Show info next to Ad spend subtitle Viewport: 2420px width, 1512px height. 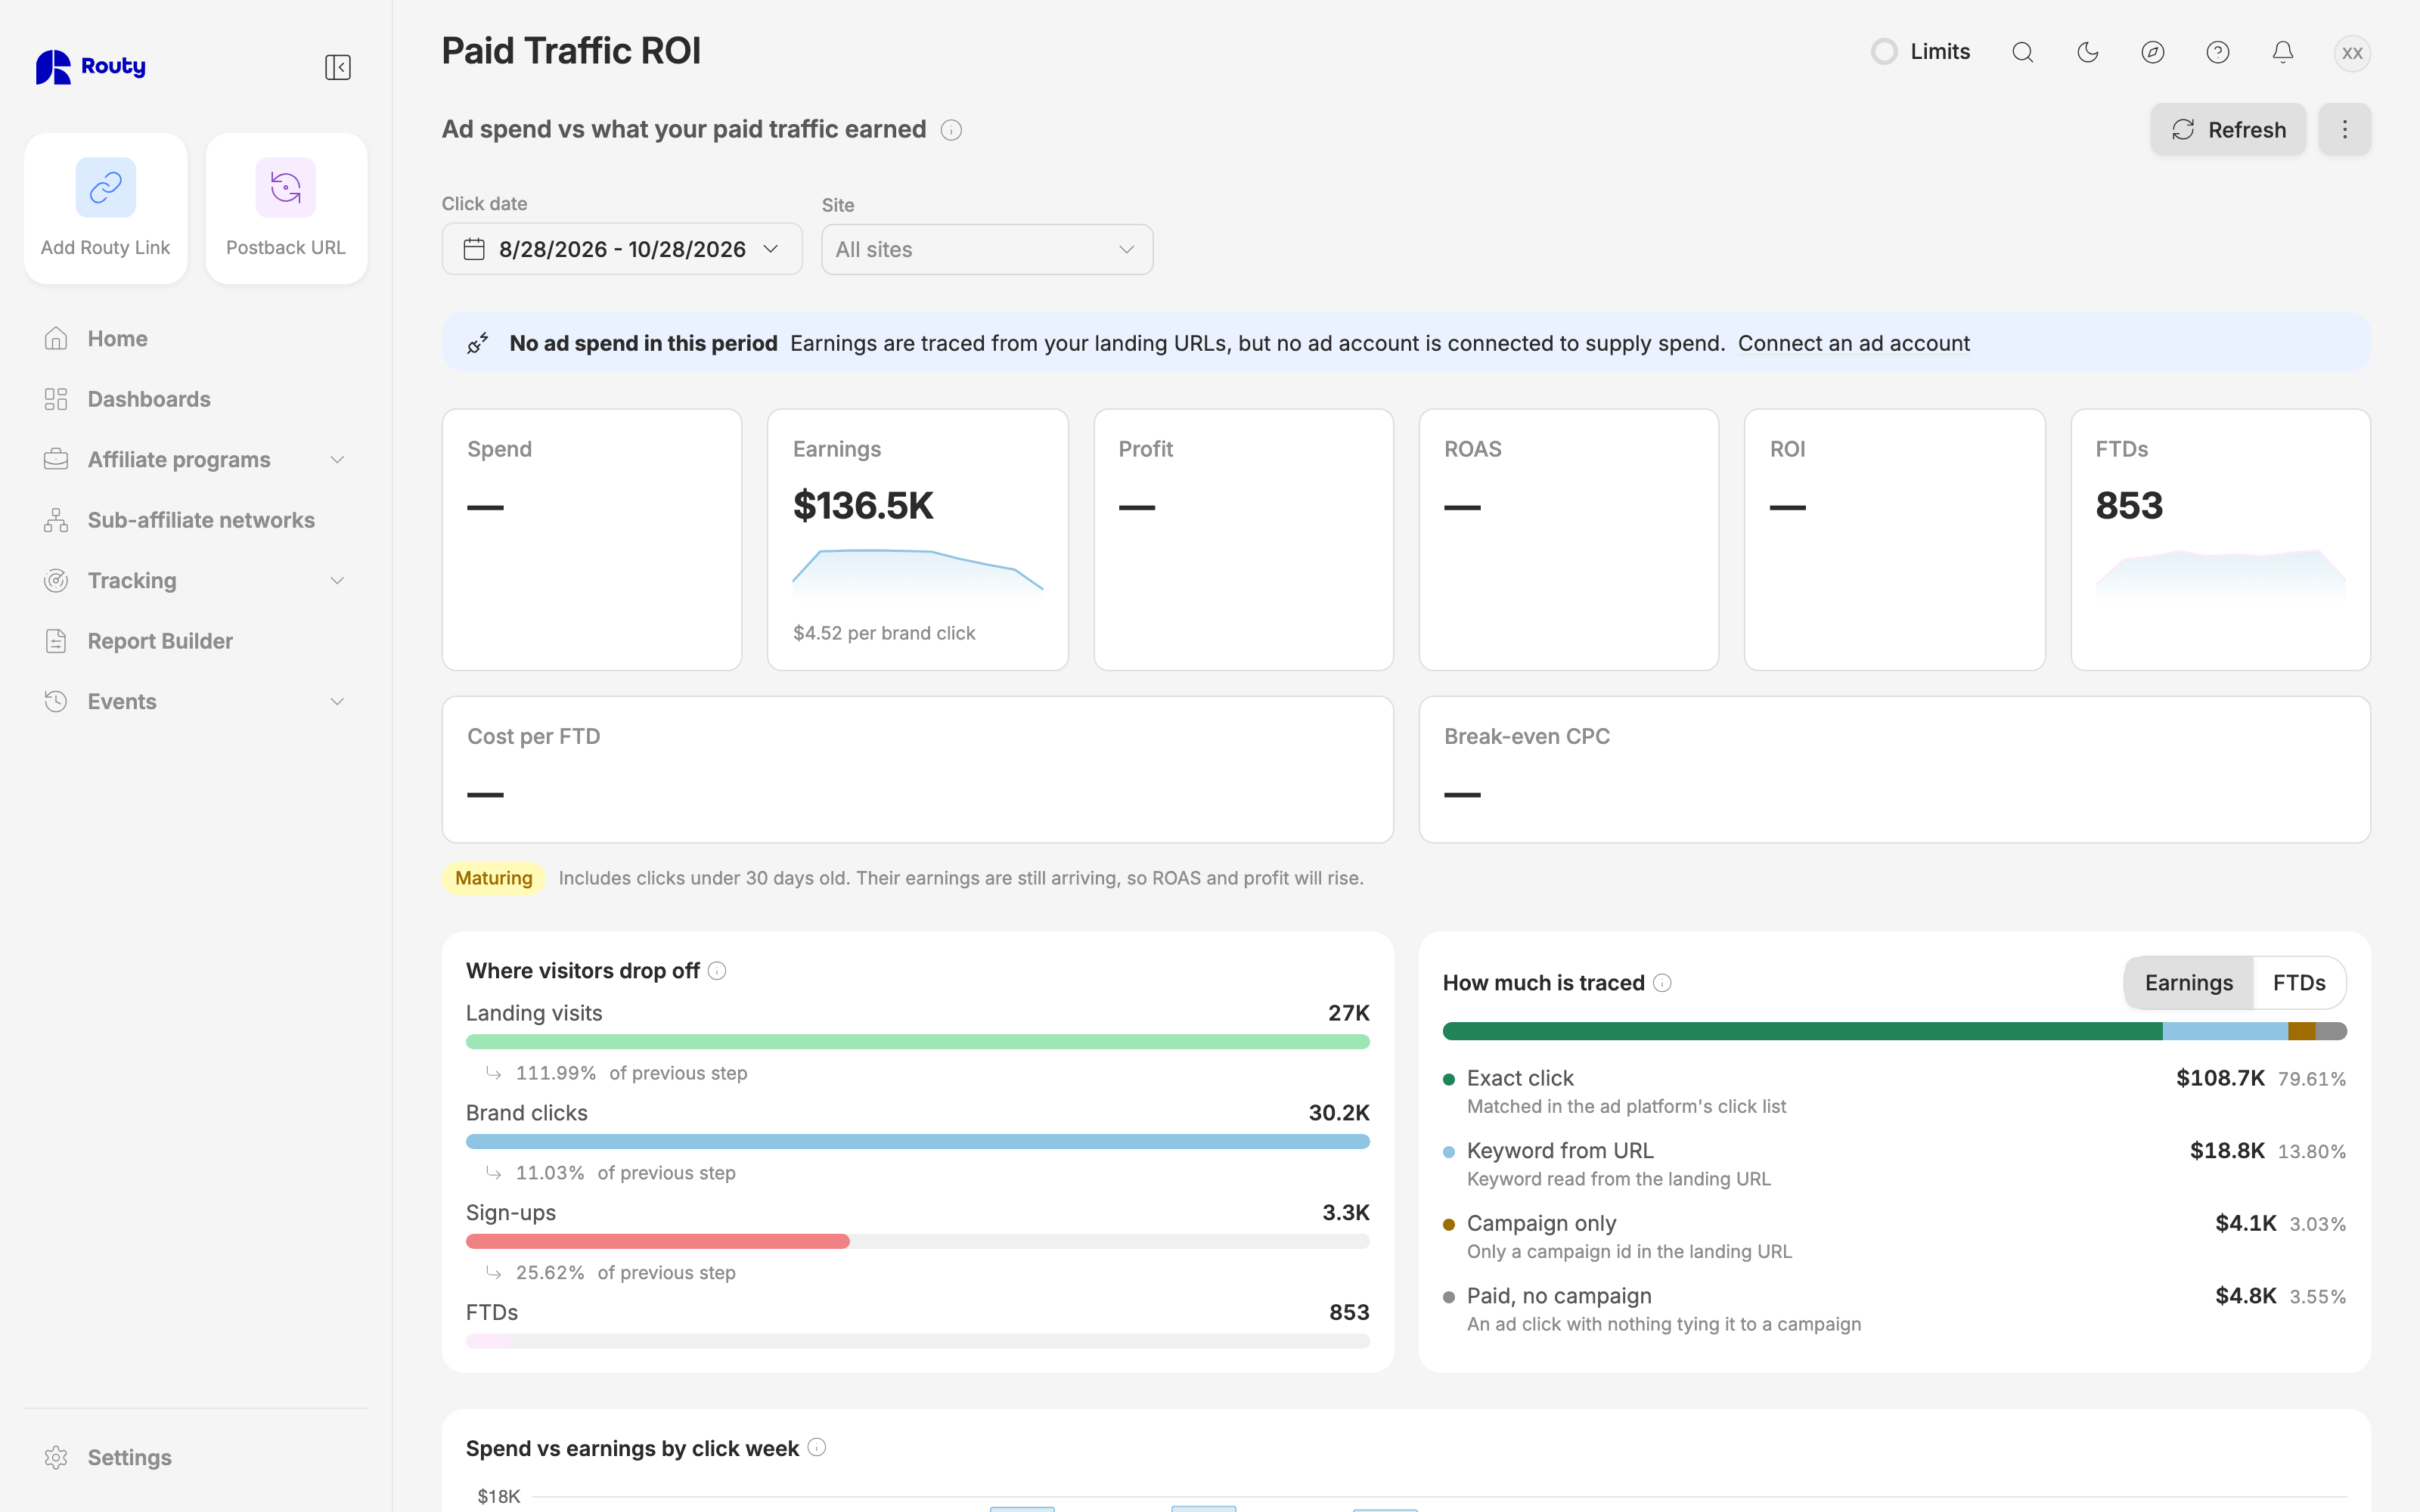951,130
